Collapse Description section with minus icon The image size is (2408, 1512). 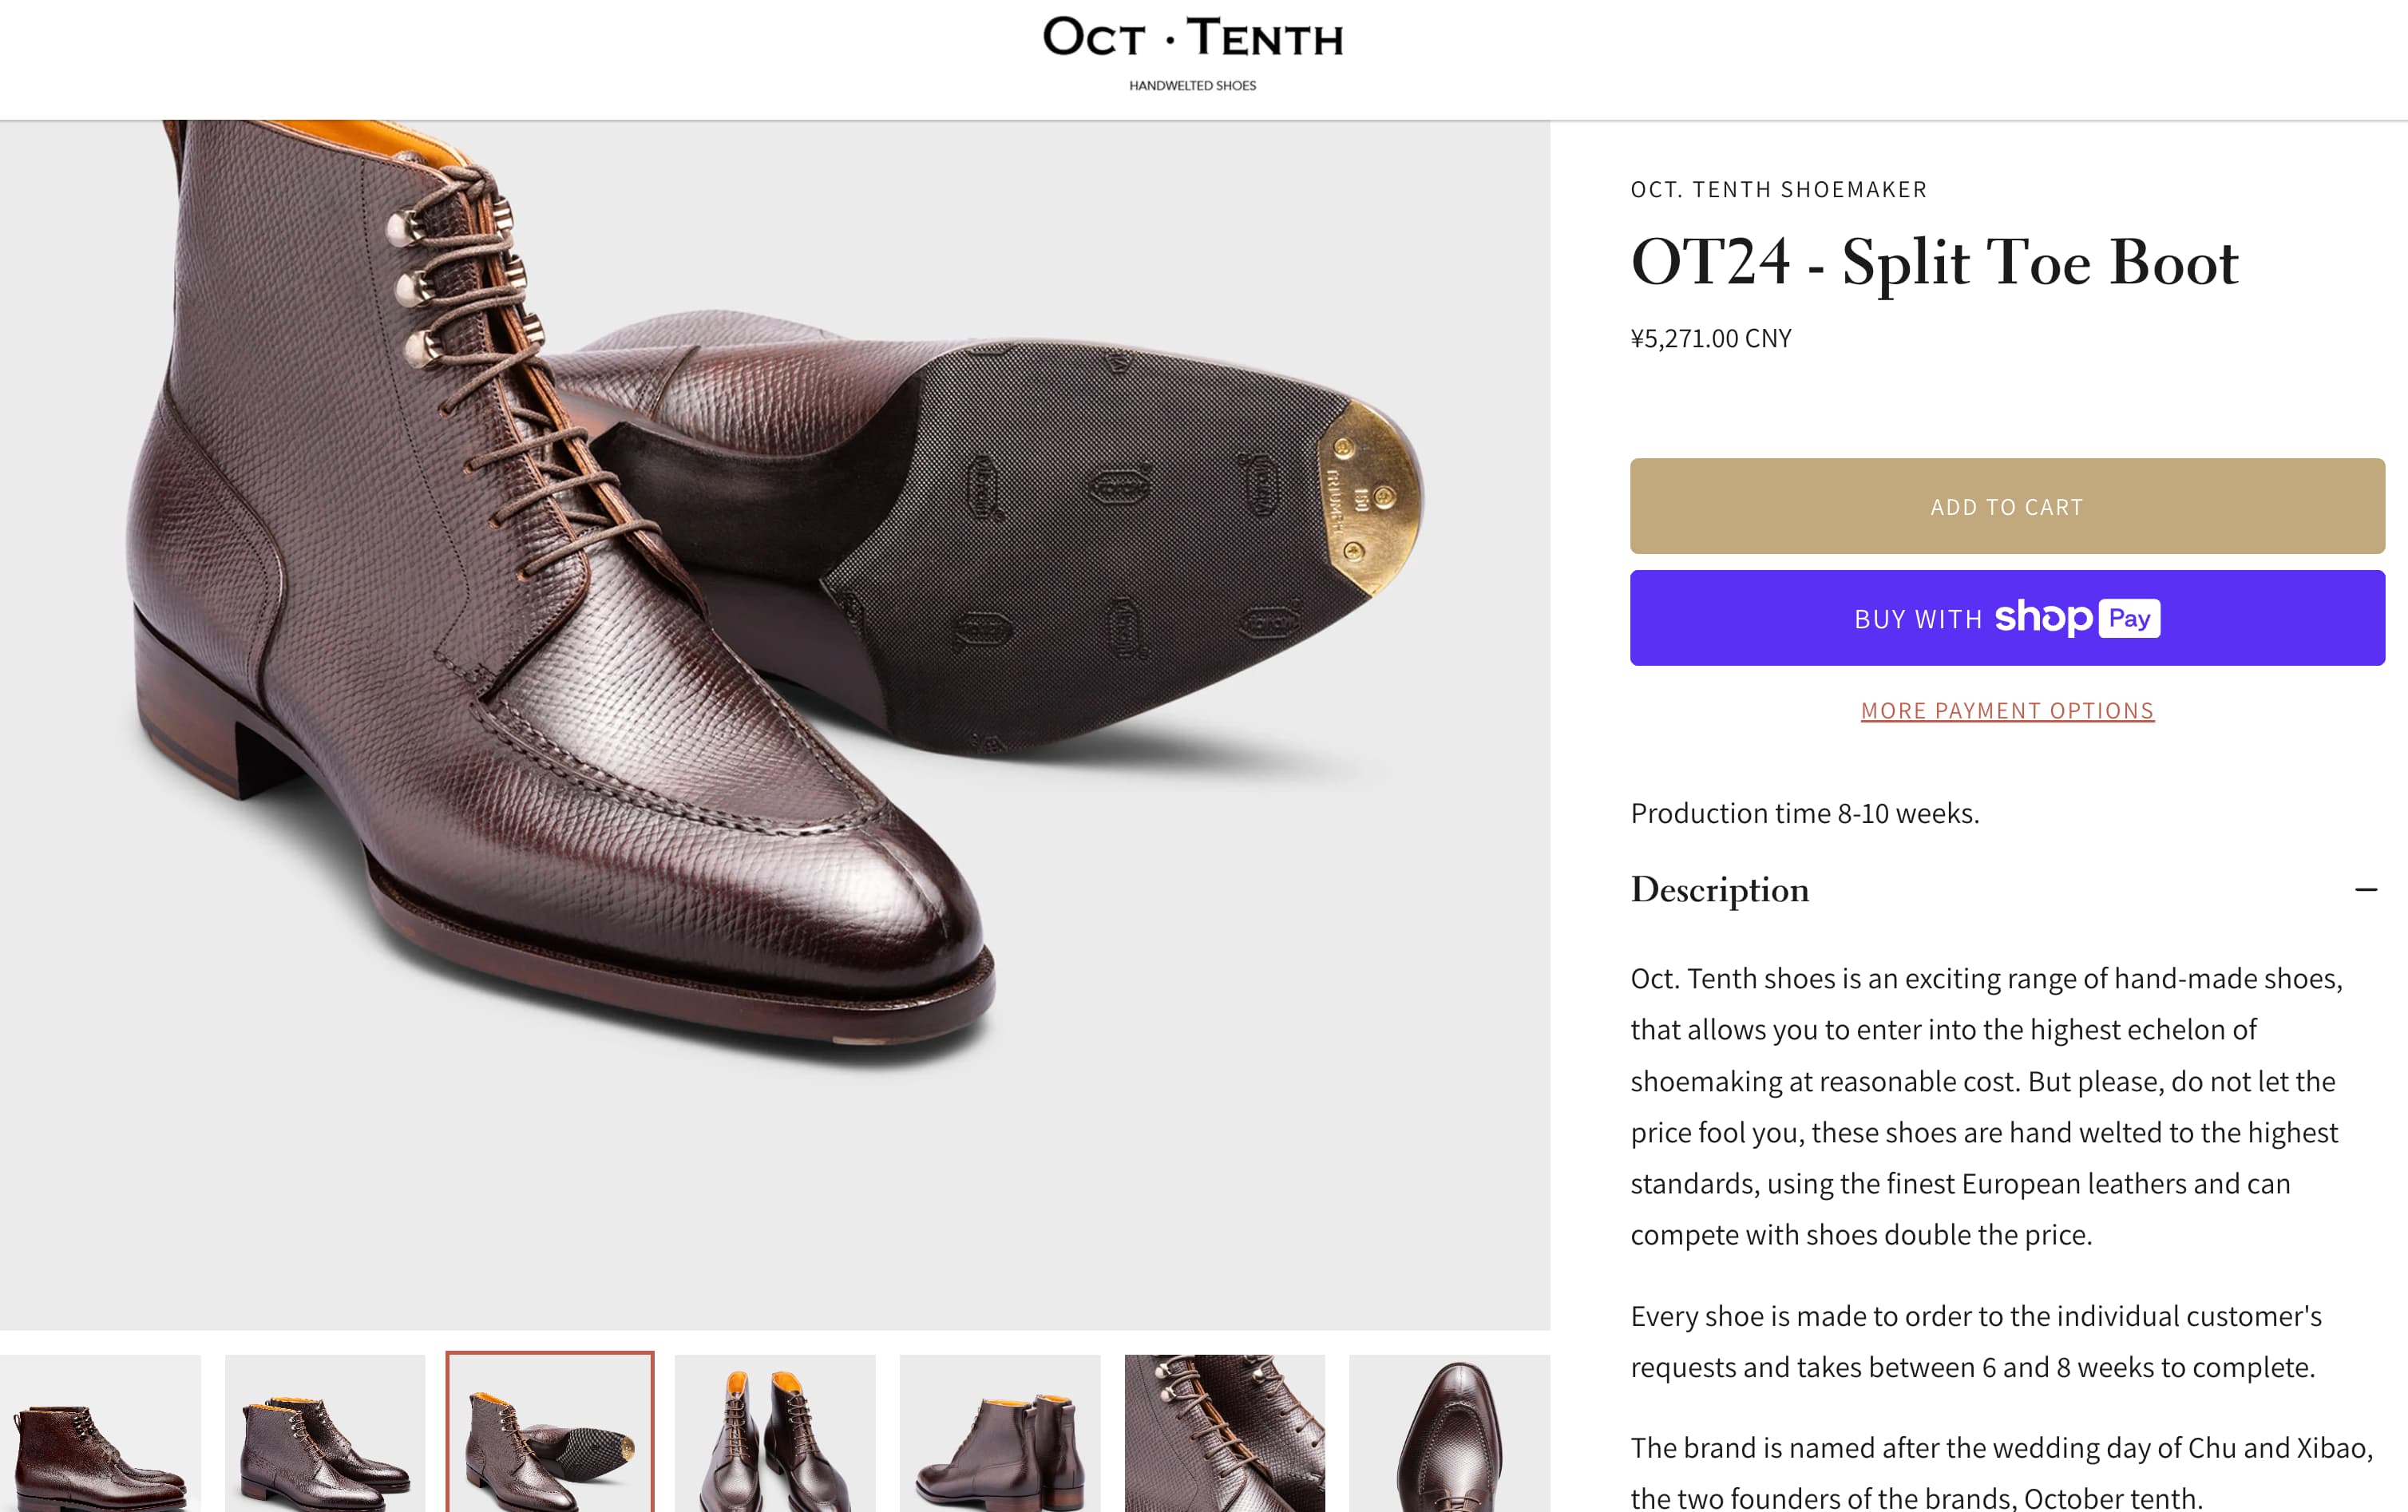click(2365, 889)
